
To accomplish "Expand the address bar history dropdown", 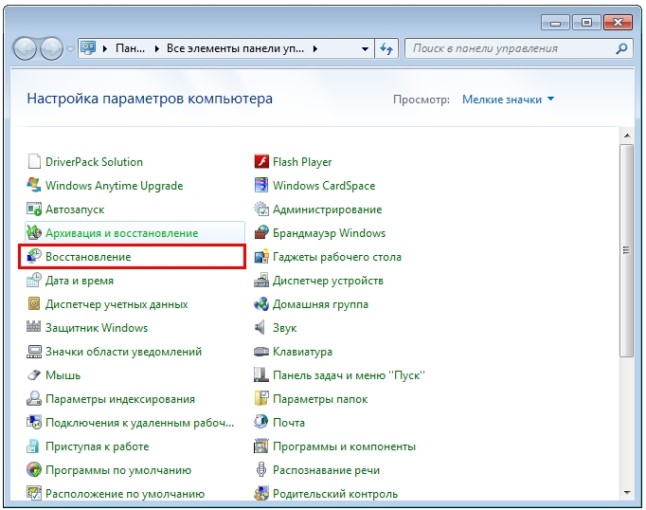I will click(365, 49).
